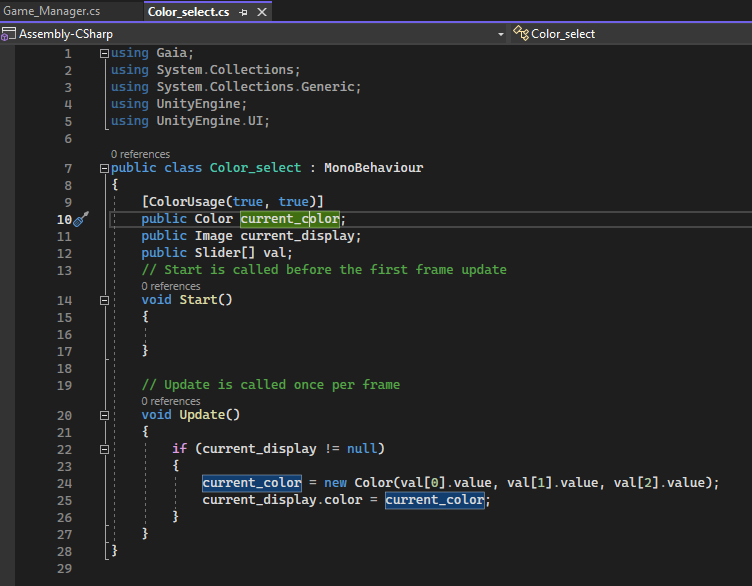The image size is (752, 586).
Task: Click the class icon beside Color_select
Action: 520,34
